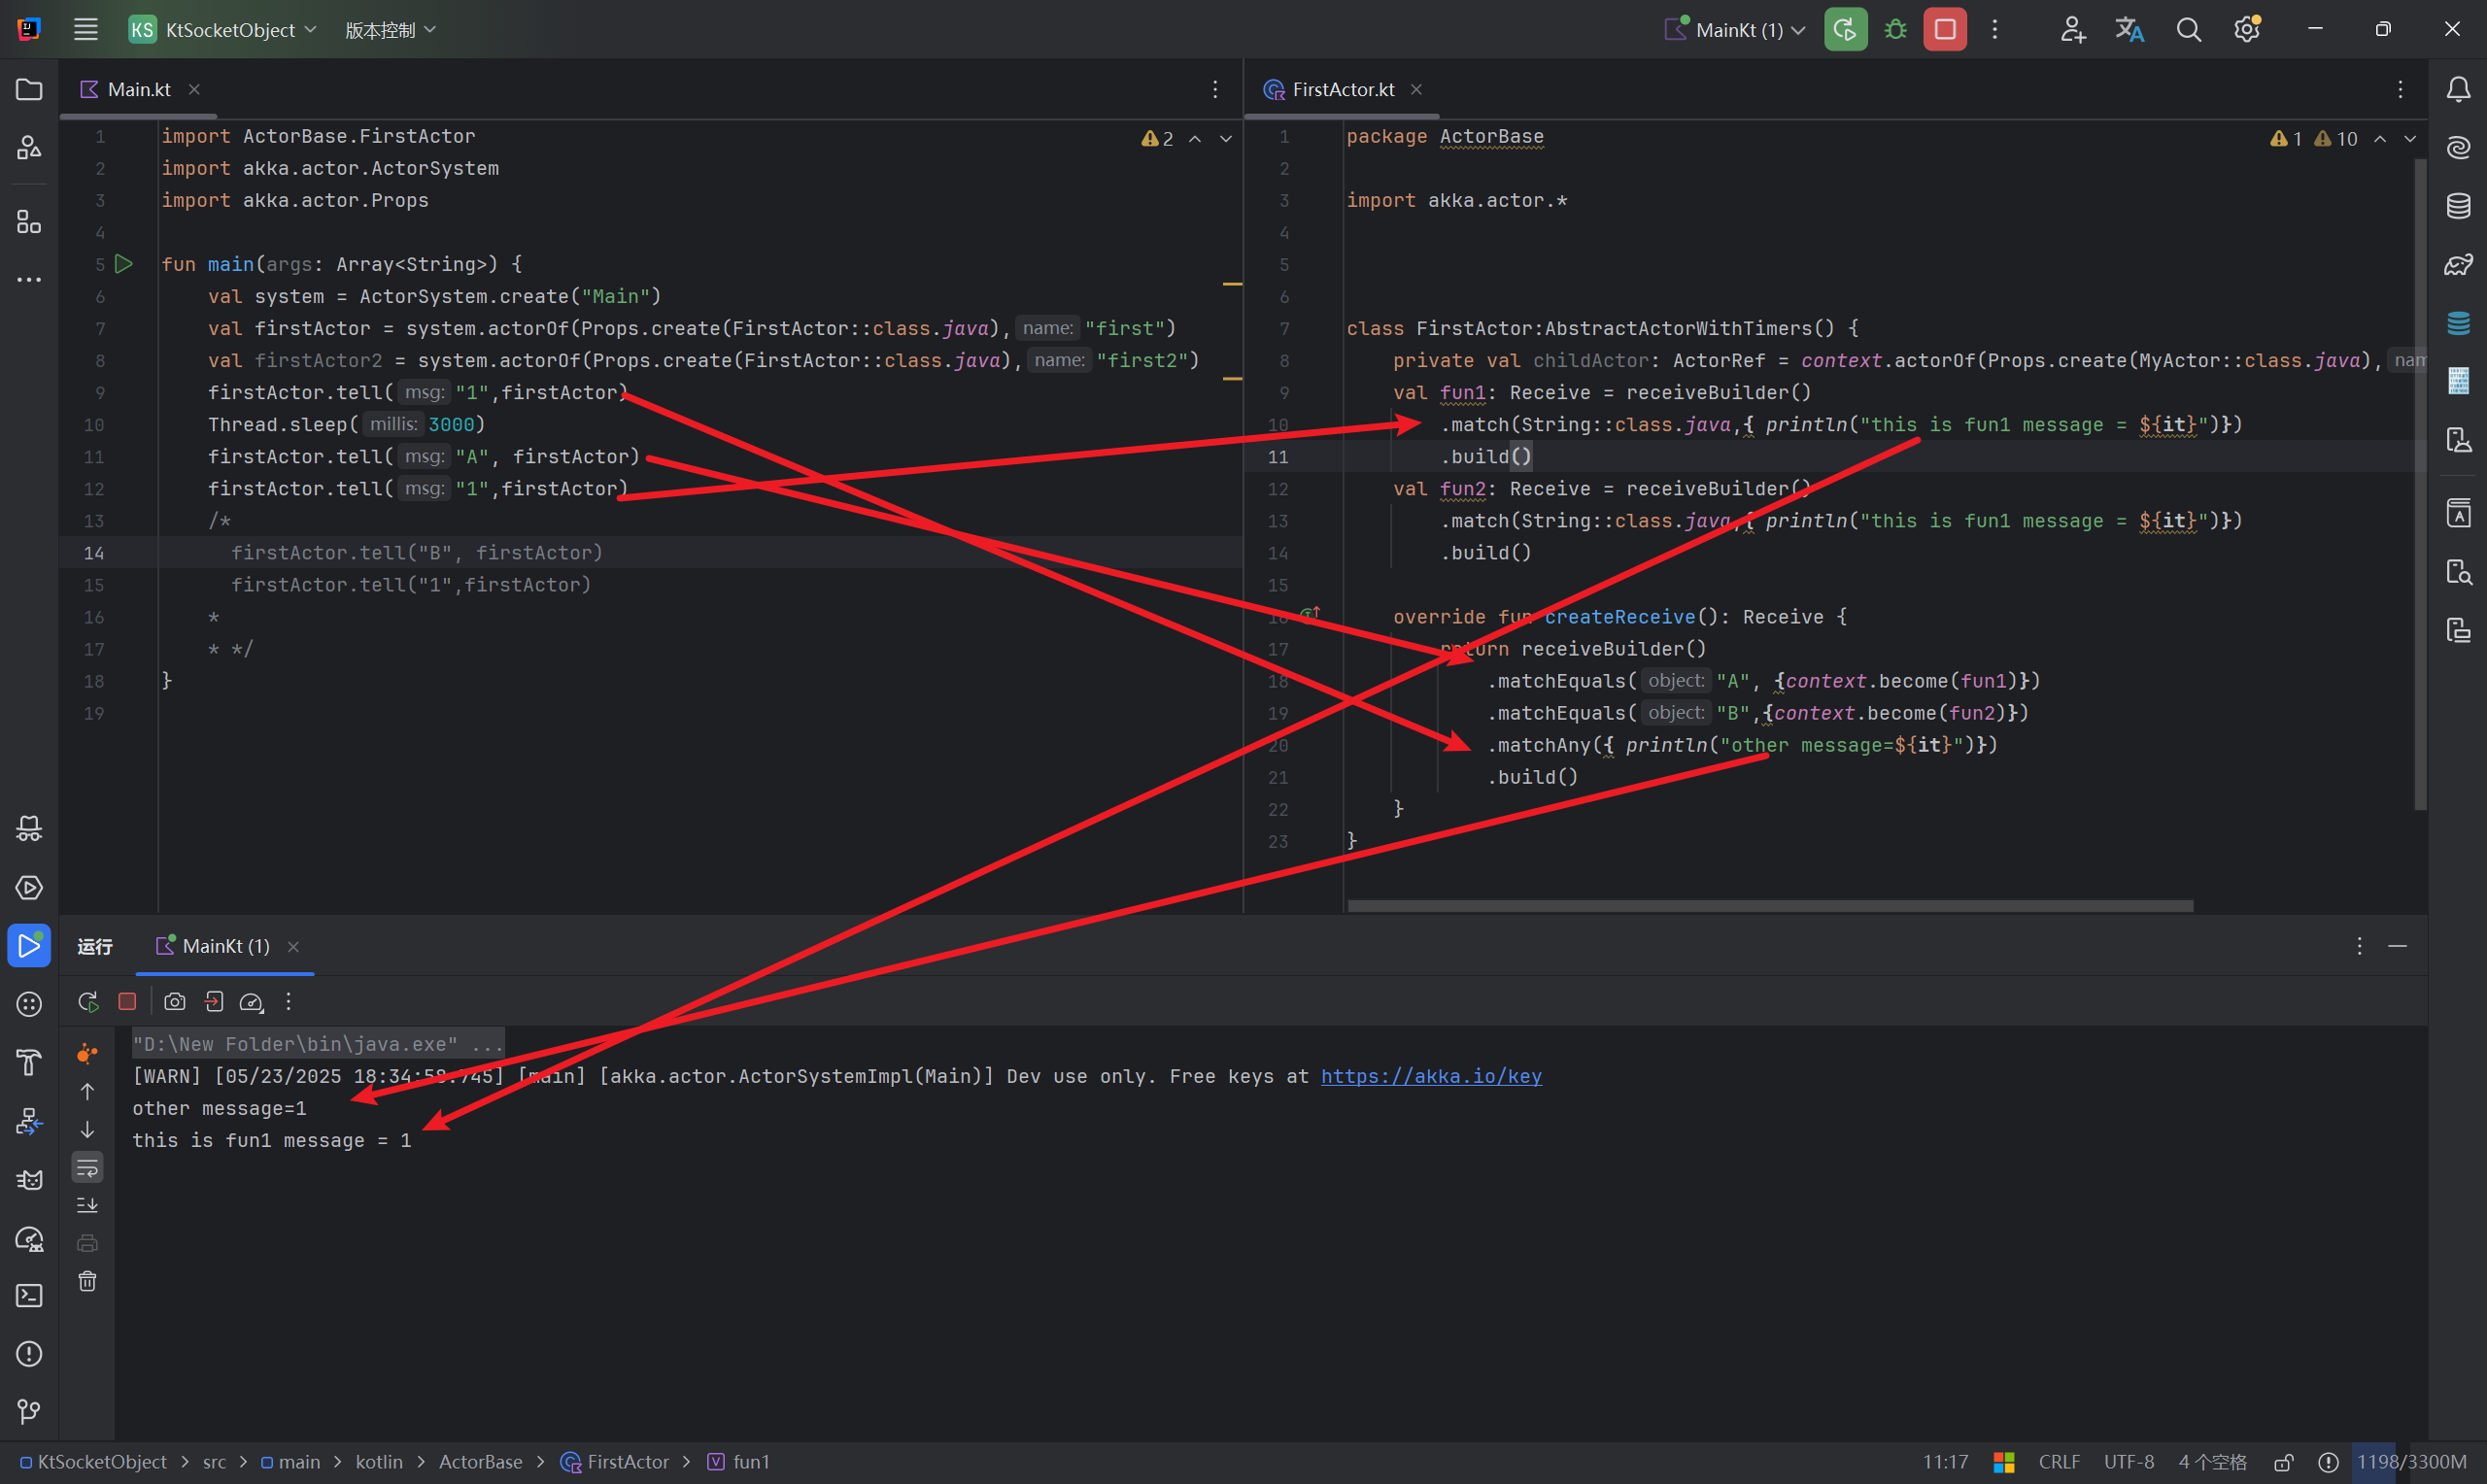Take thread dump camera icon
This screenshot has width=2487, height=1484.
[174, 1001]
